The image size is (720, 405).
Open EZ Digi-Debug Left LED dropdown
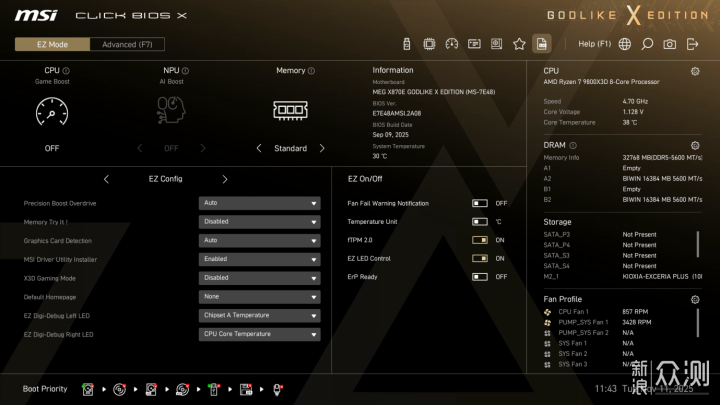pos(259,315)
